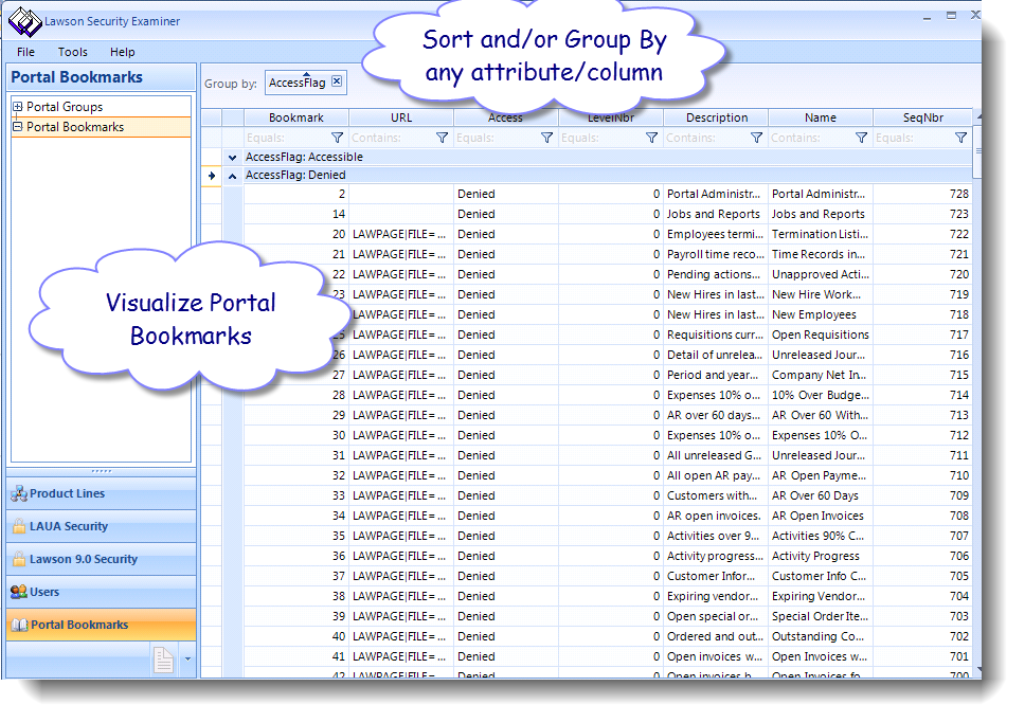1024x722 pixels.
Task: Click the vertical scrollbar up arrow
Action: click(977, 116)
